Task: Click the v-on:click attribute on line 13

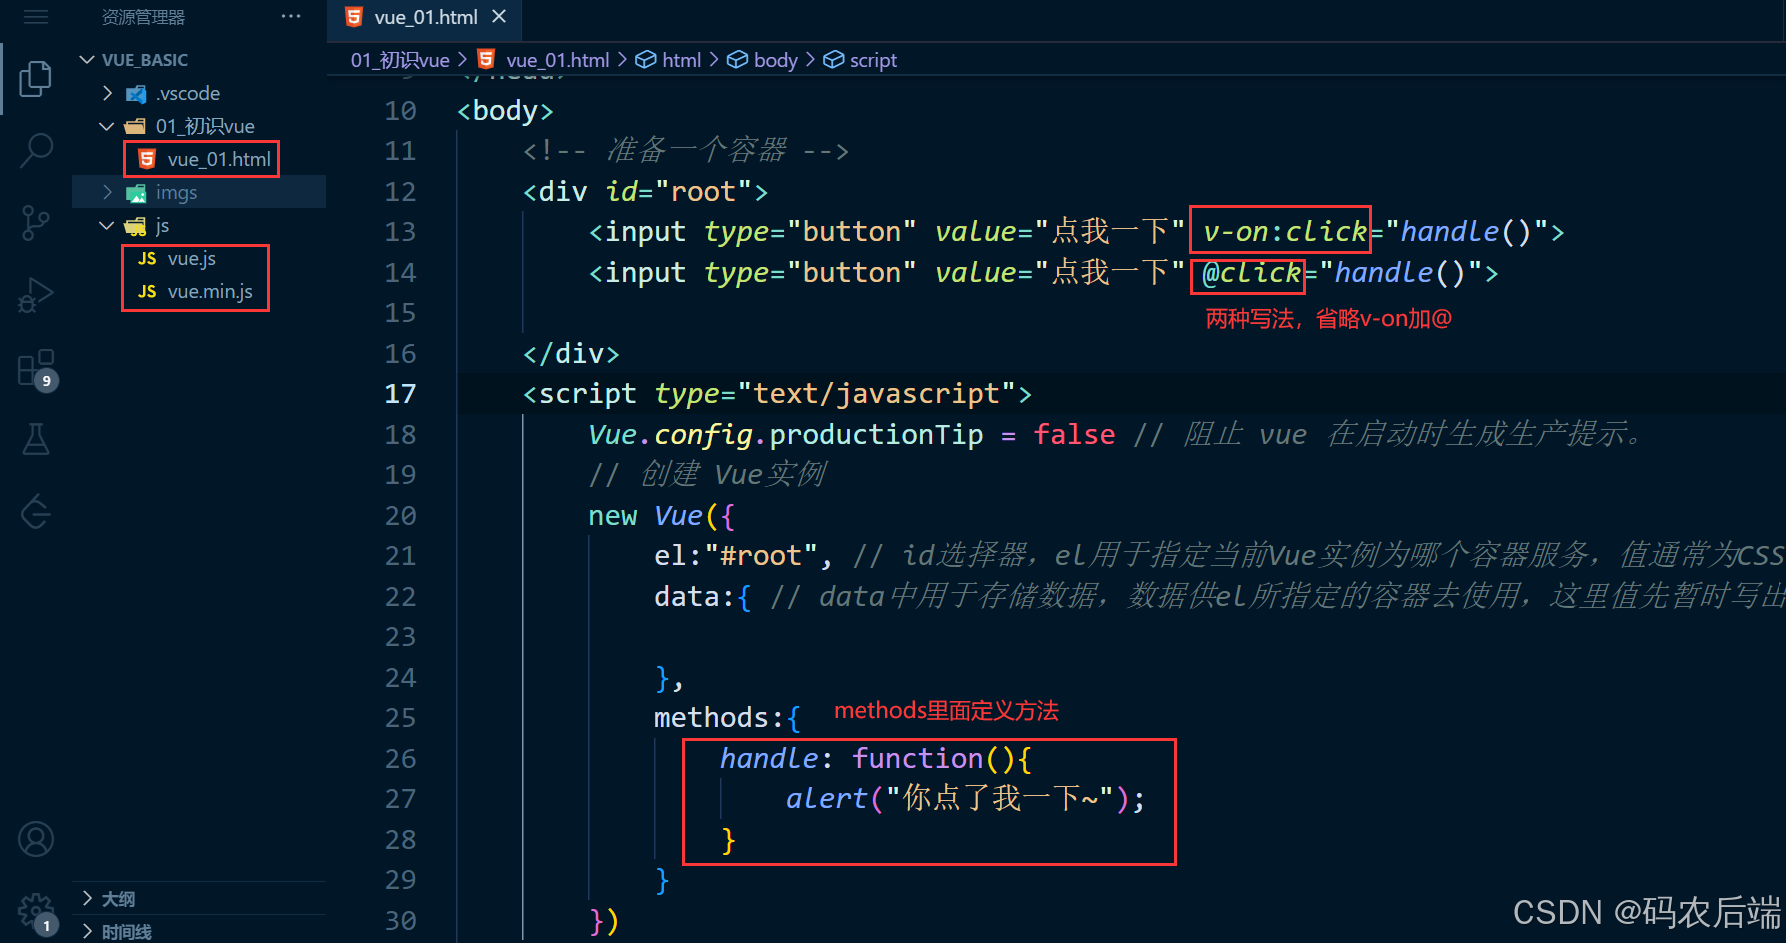Action: 1285,232
